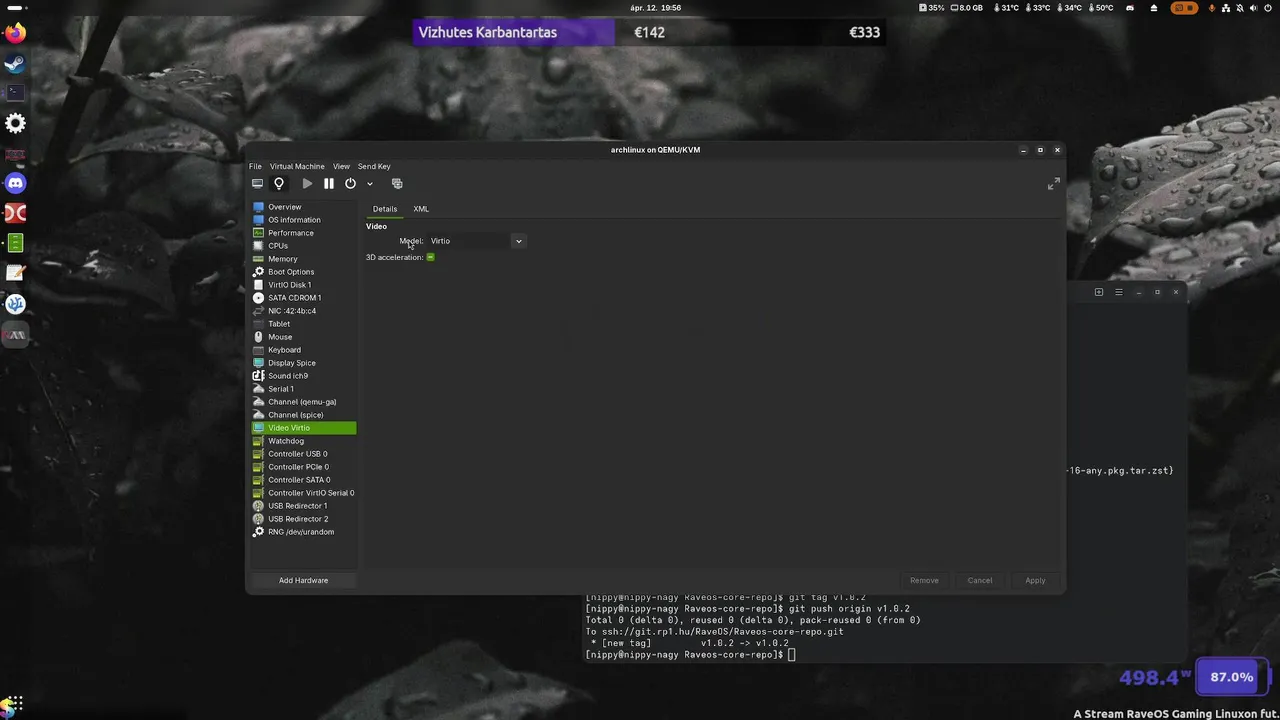Click the Apply button
This screenshot has width=1280, height=720.
1035,580
